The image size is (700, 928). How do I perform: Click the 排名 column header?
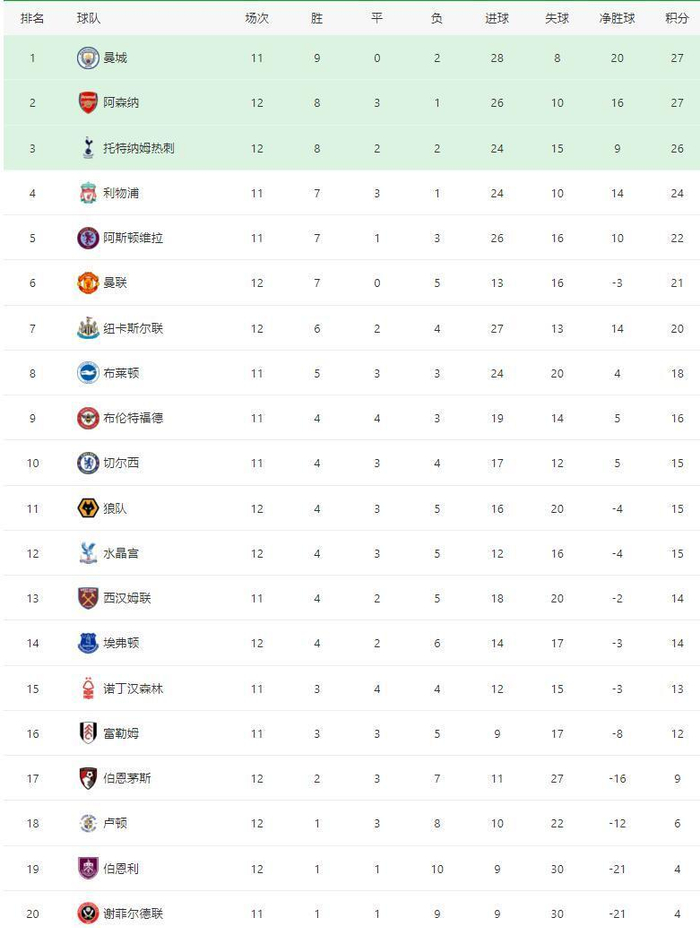pos(32,18)
